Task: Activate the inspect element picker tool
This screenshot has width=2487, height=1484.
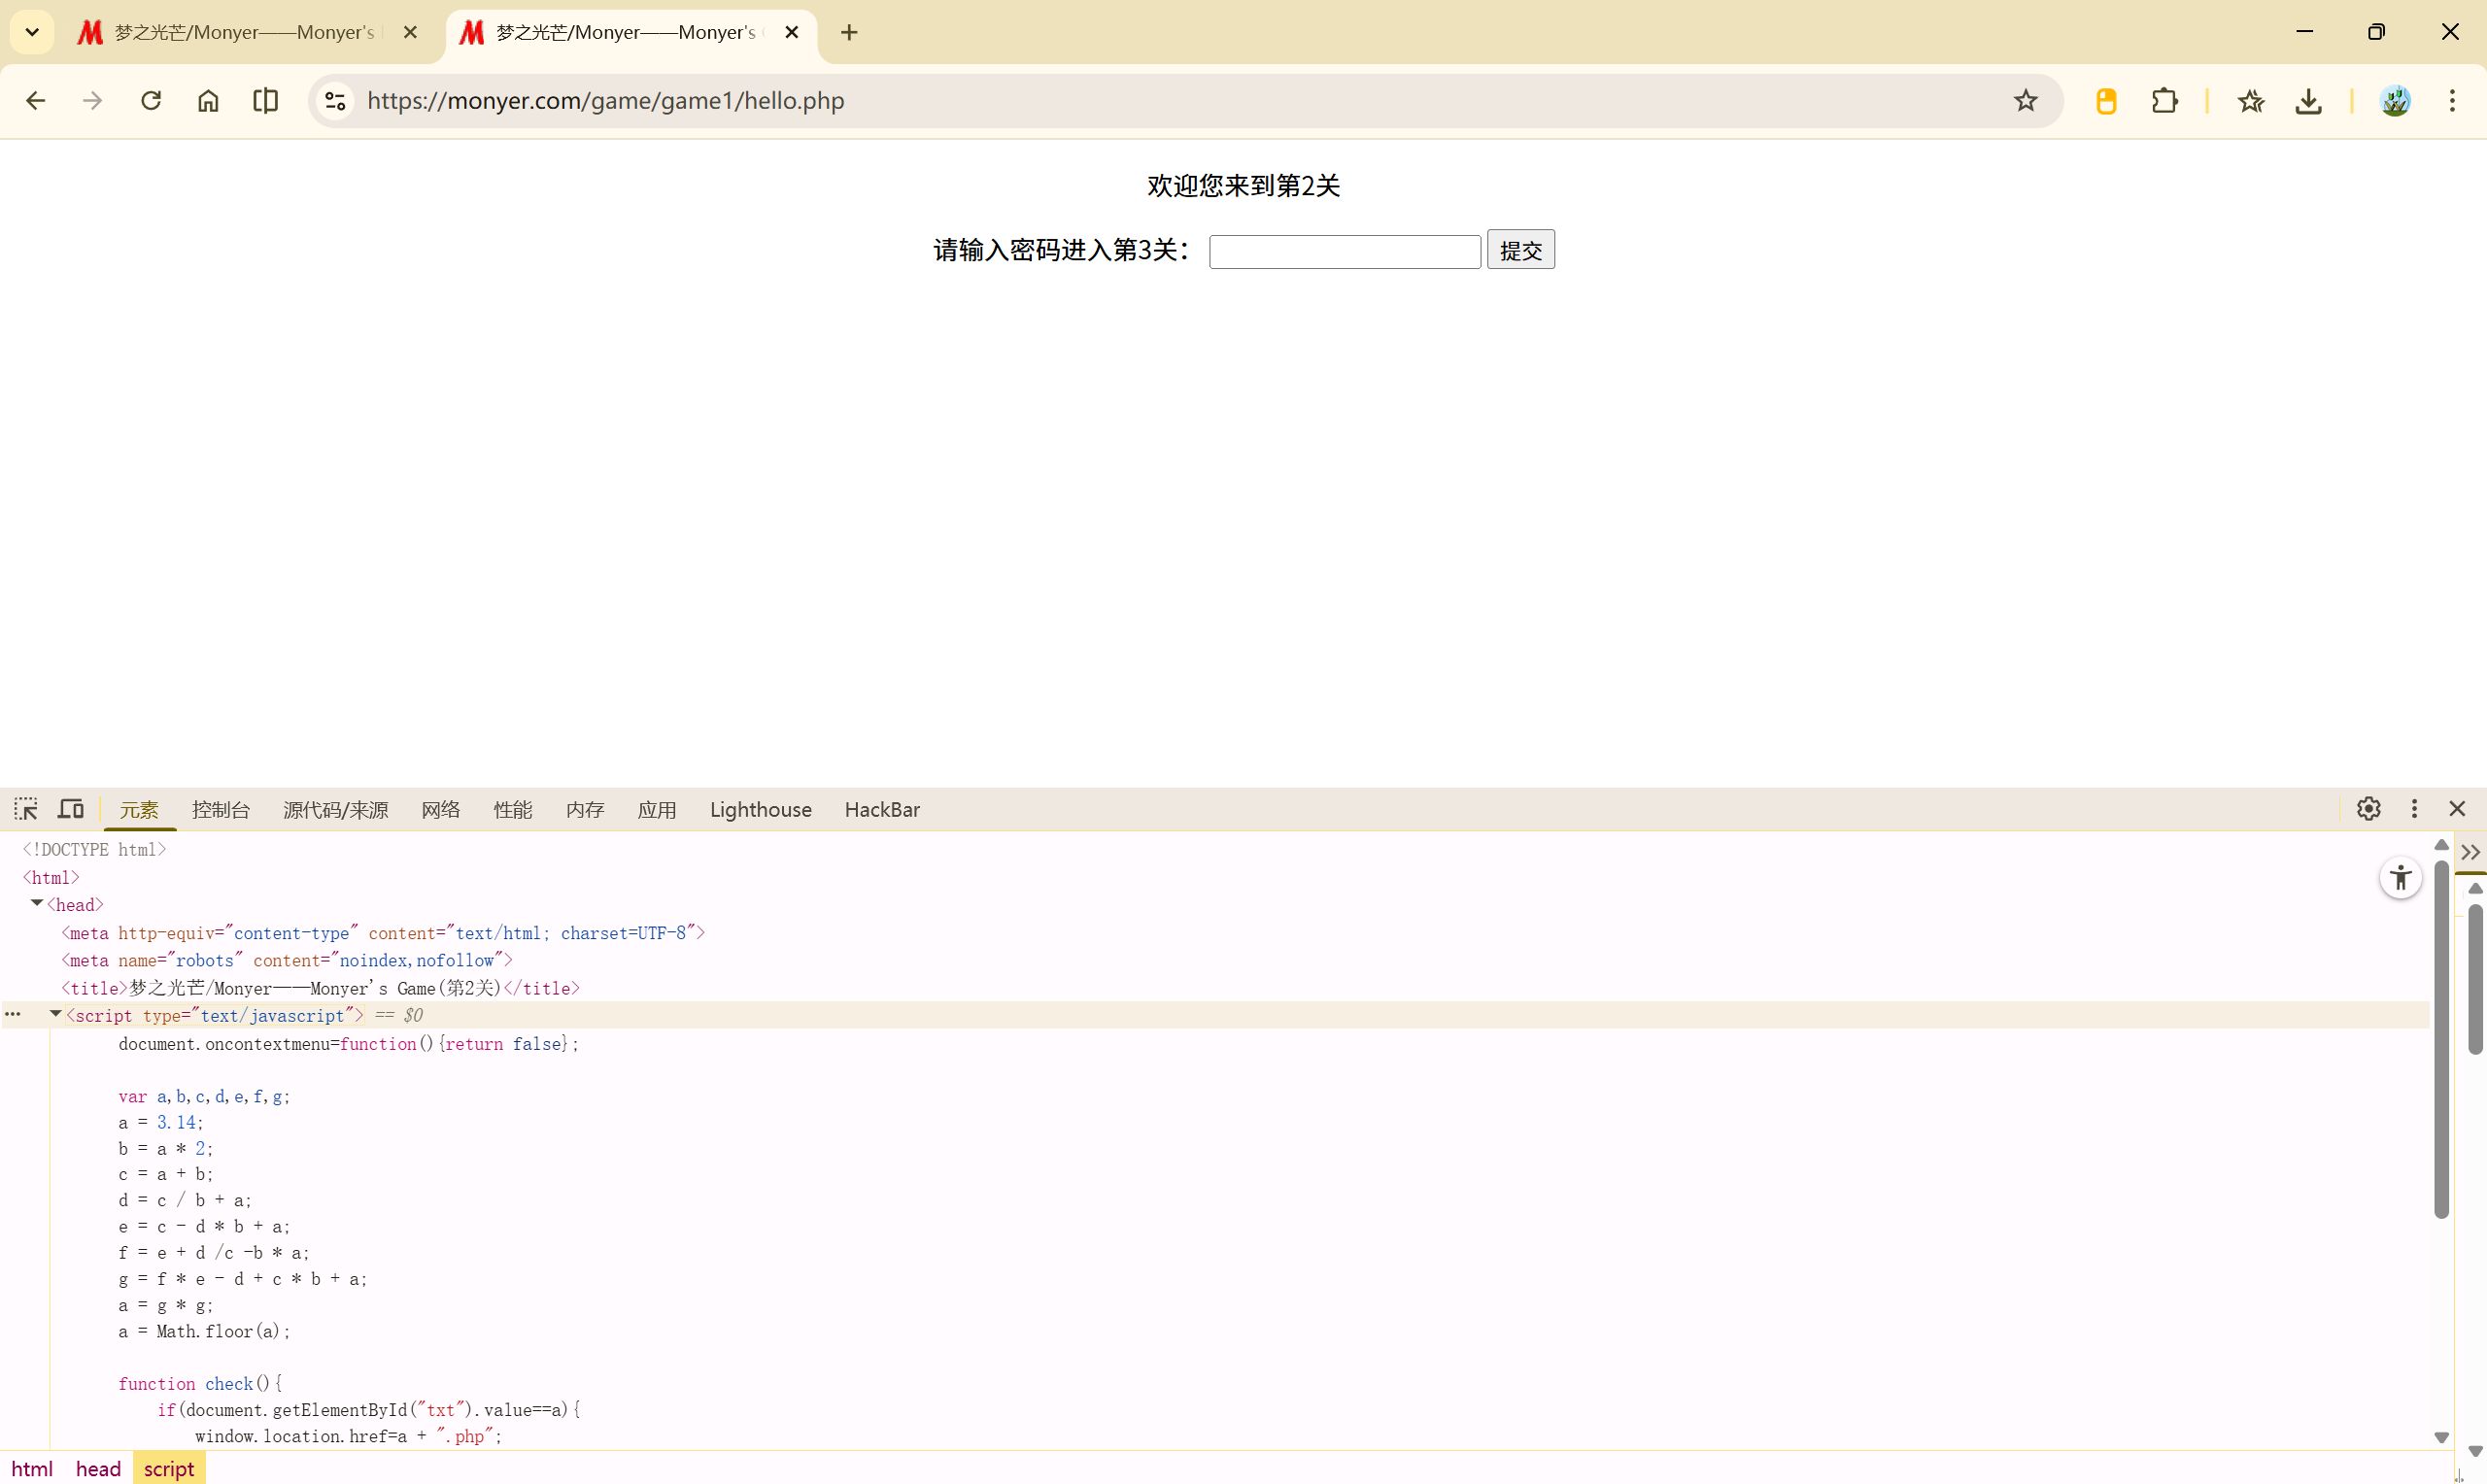Action: [x=26, y=809]
